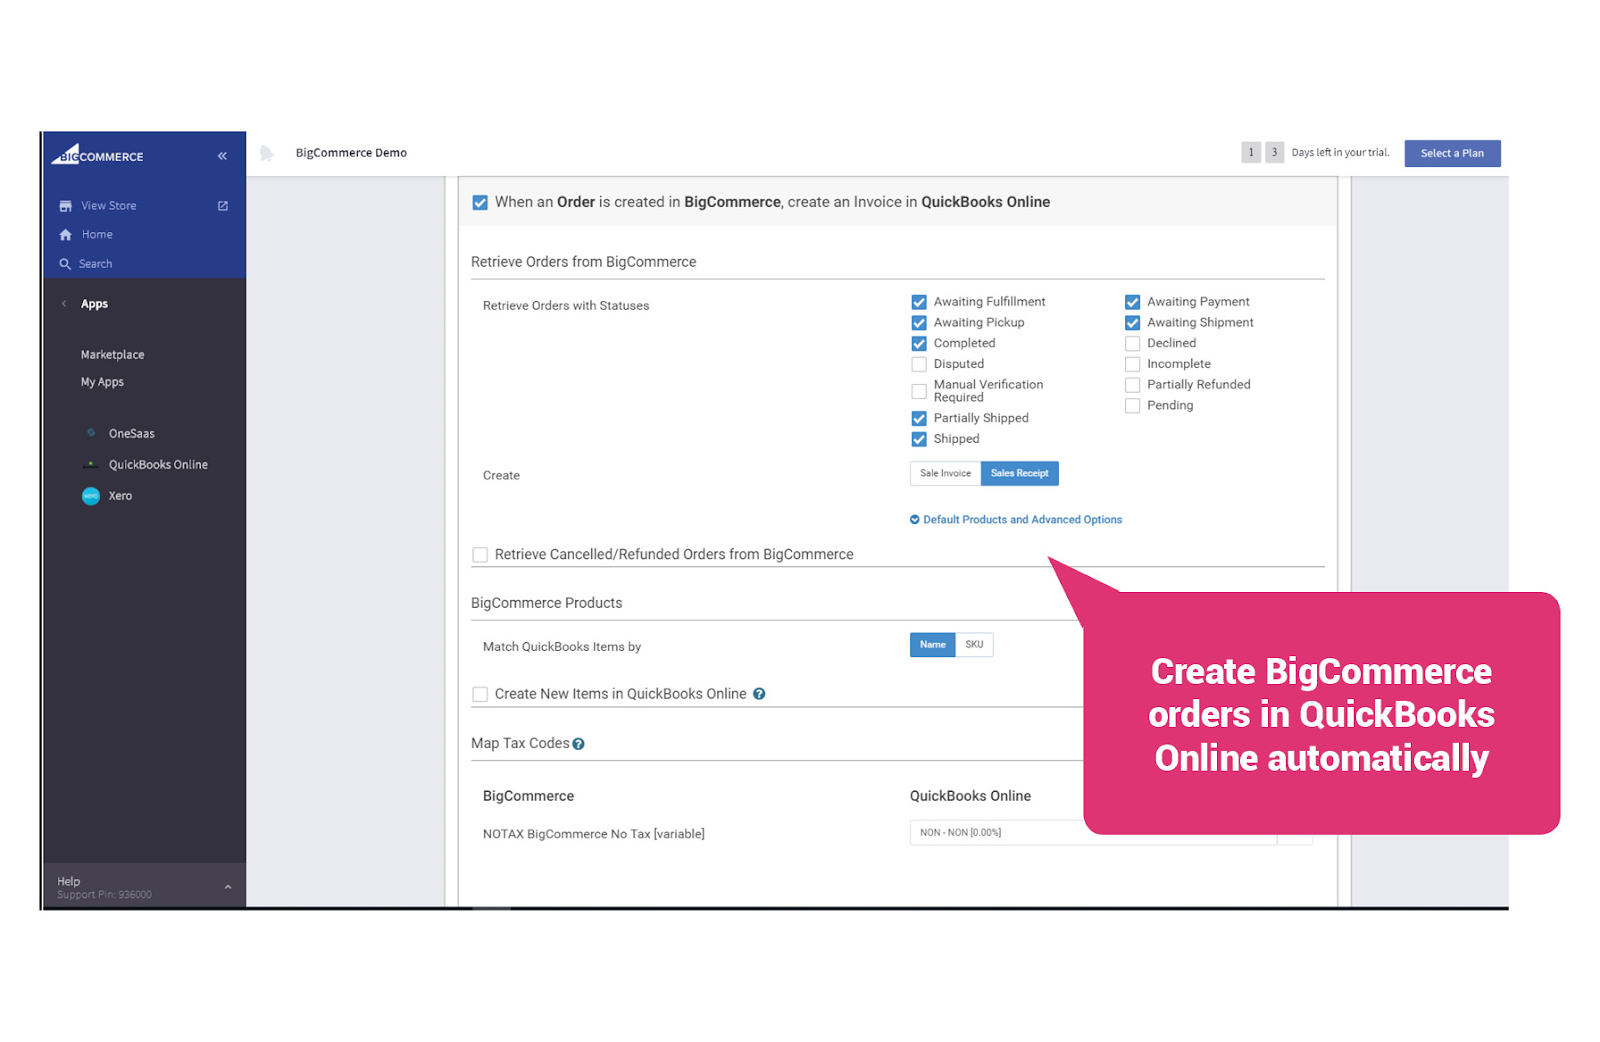Click the Match QuickBooks Items by label
This screenshot has height=1042, width=1600.
562,647
